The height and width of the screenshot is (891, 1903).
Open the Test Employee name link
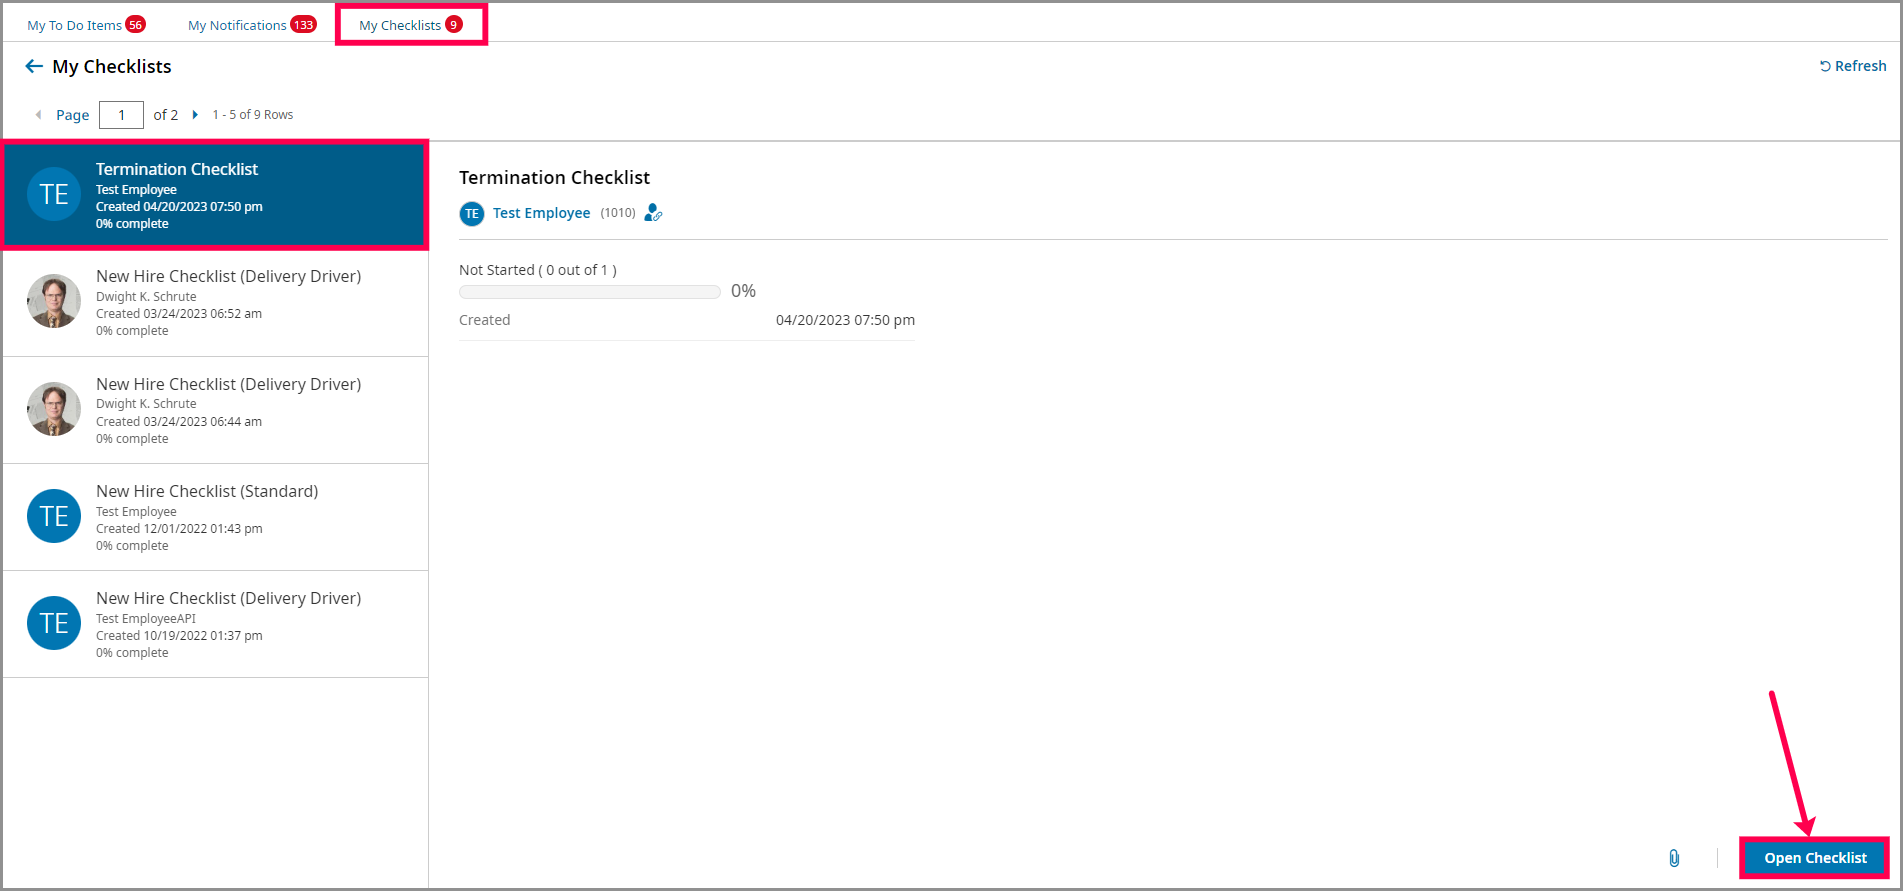coord(541,213)
